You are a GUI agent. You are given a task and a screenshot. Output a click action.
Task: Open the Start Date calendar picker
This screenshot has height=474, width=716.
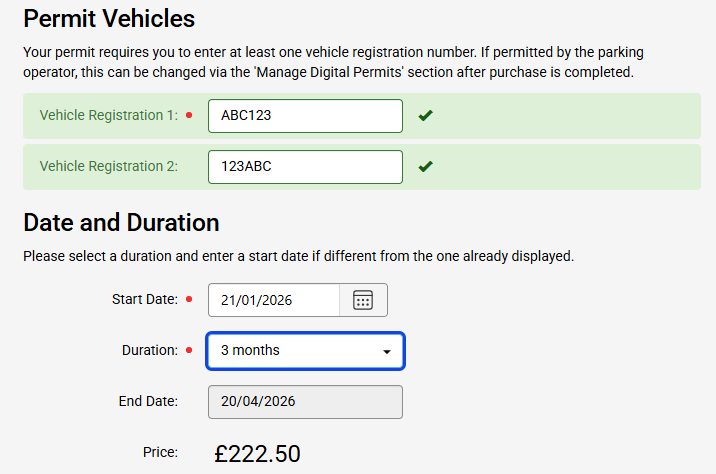tap(363, 300)
